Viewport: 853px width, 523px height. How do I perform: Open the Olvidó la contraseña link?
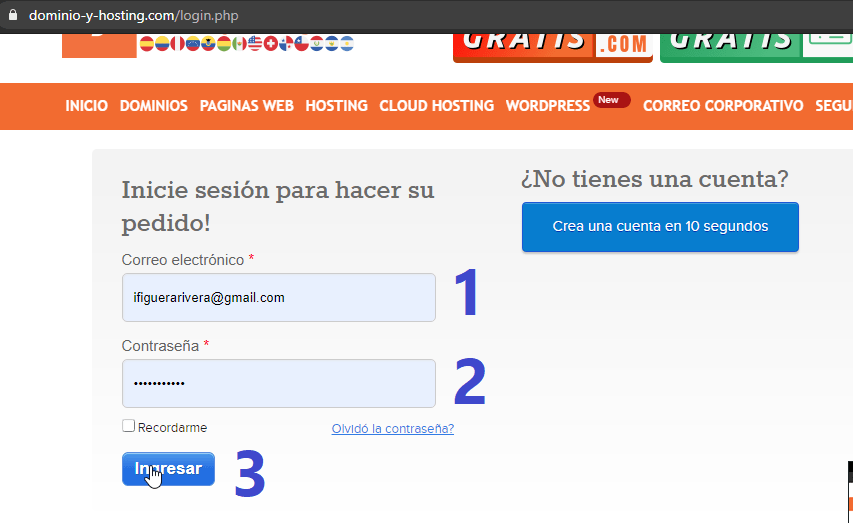tap(393, 429)
